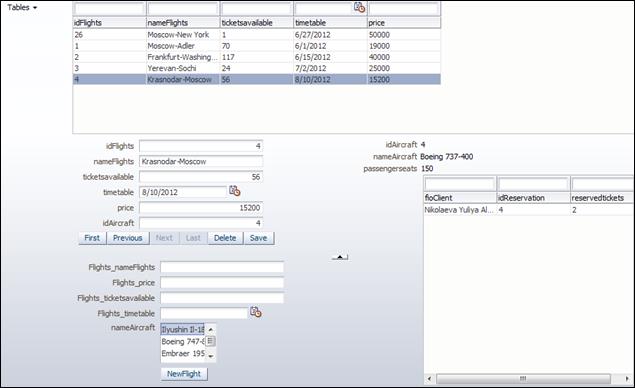Image resolution: width=635 pixels, height=388 pixels.
Task: Select Ilyushin Il-18 in aircraft list
Action: click(x=183, y=329)
